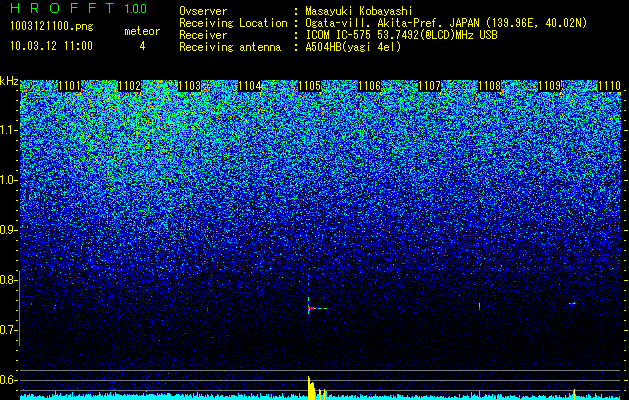Click the Receiving antenna field label

[x=230, y=47]
